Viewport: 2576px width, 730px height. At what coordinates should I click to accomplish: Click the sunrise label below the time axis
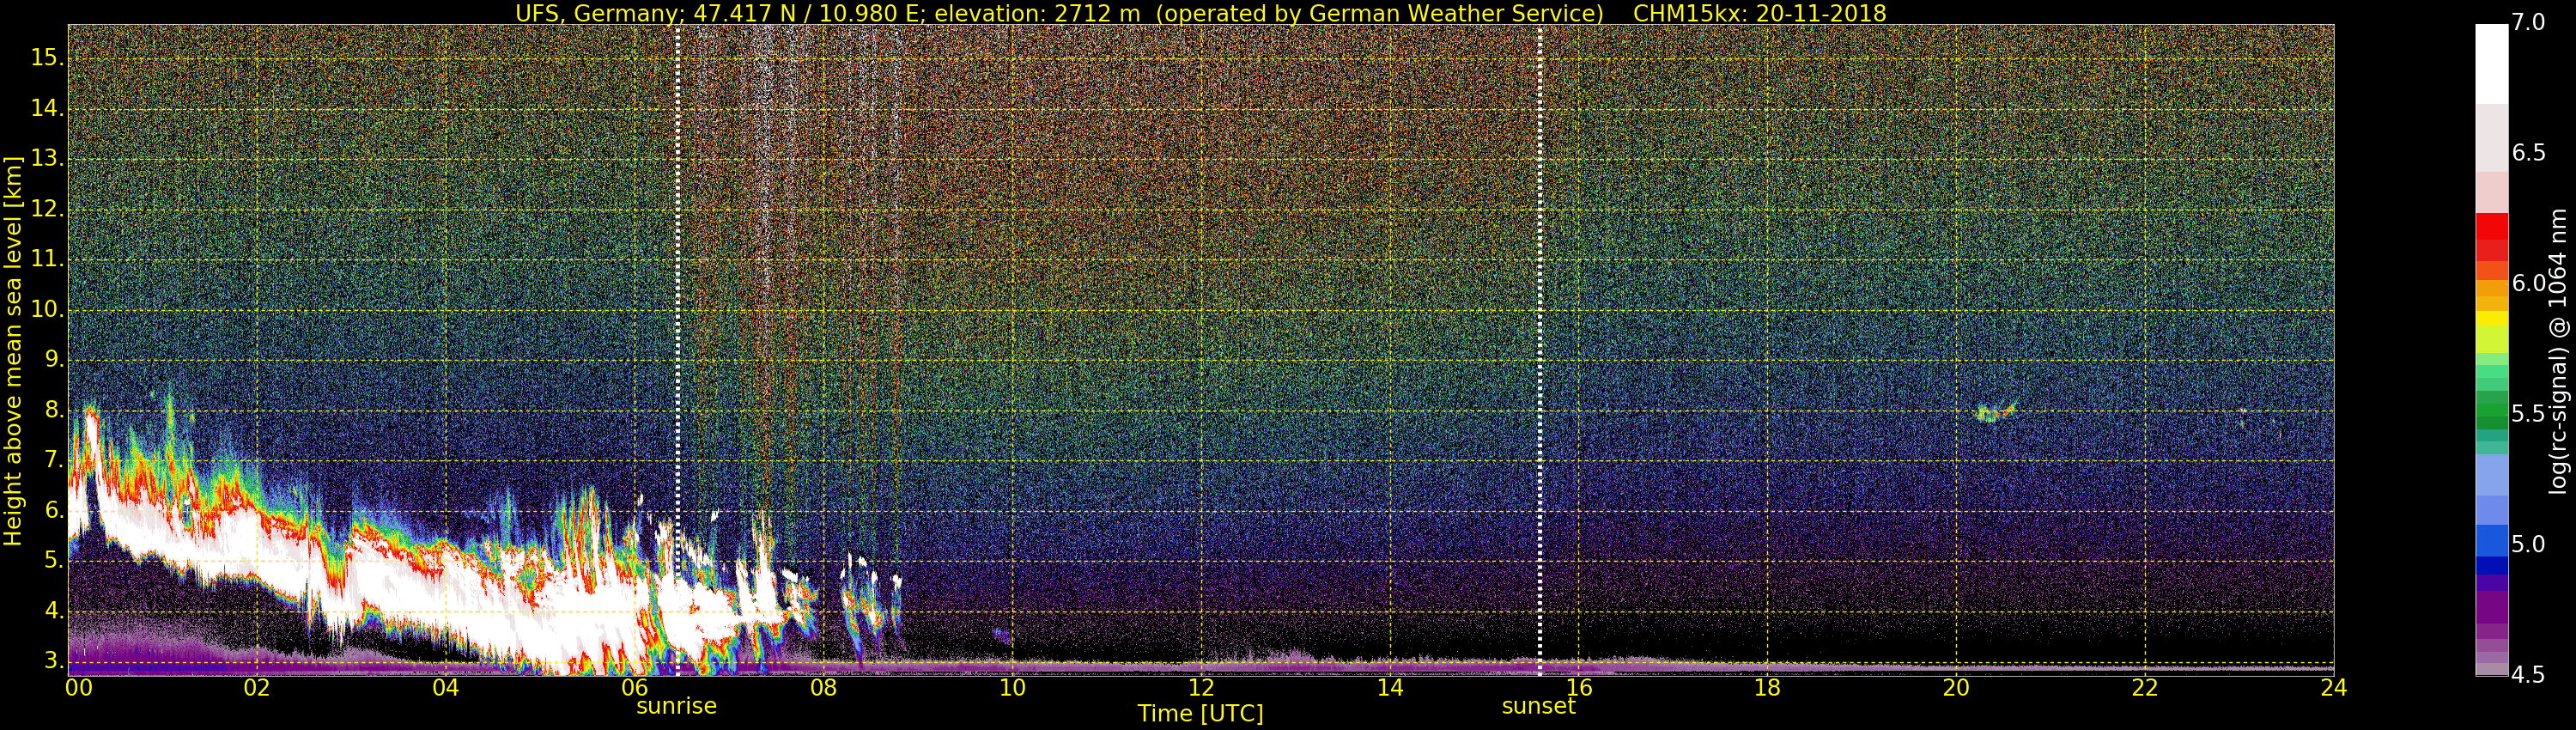click(676, 706)
